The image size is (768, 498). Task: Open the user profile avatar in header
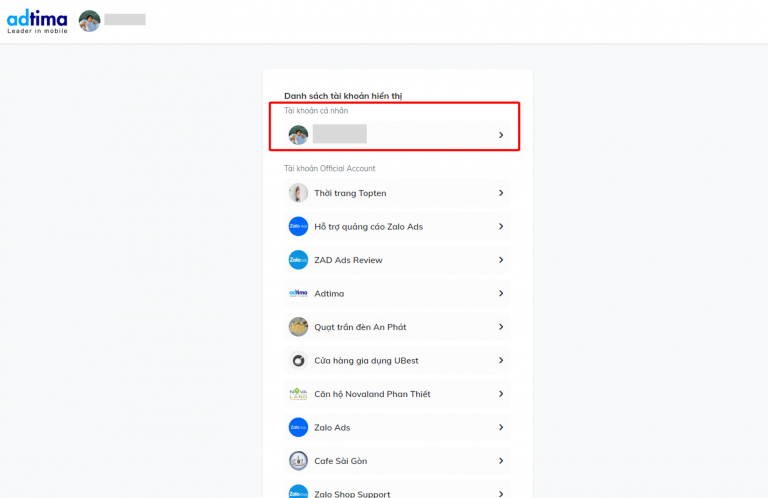pos(90,21)
